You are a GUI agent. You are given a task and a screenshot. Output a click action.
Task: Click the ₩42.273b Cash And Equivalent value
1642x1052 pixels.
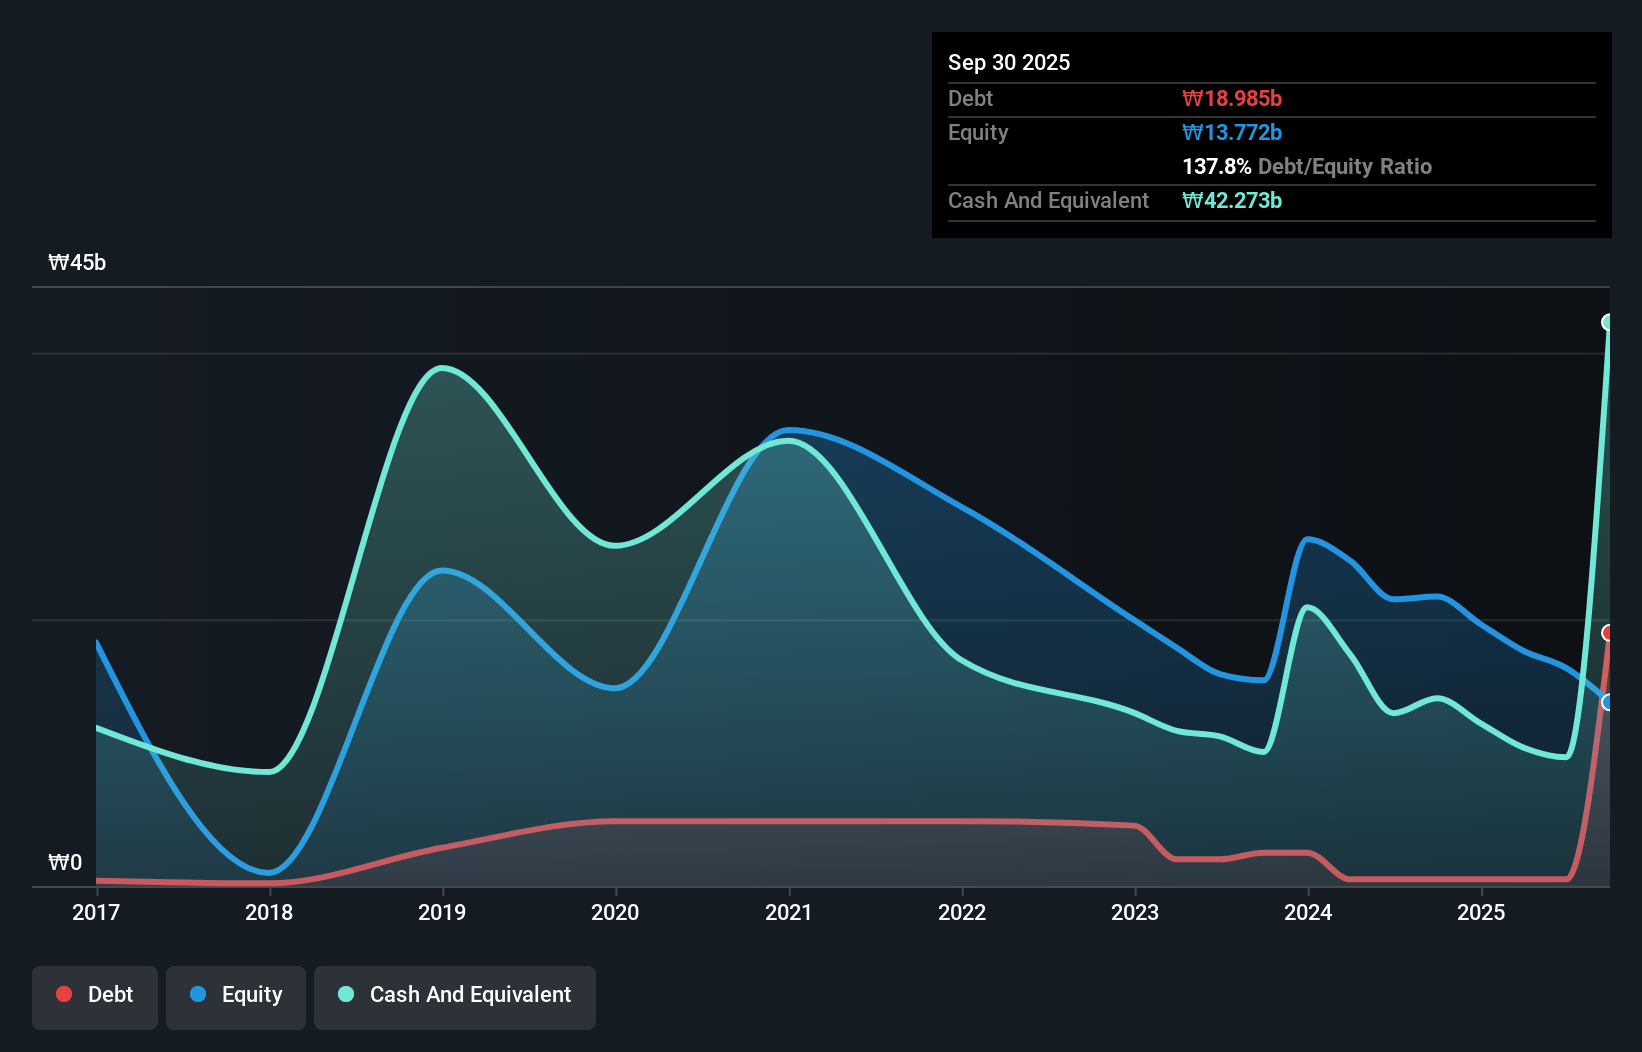[x=1233, y=200]
